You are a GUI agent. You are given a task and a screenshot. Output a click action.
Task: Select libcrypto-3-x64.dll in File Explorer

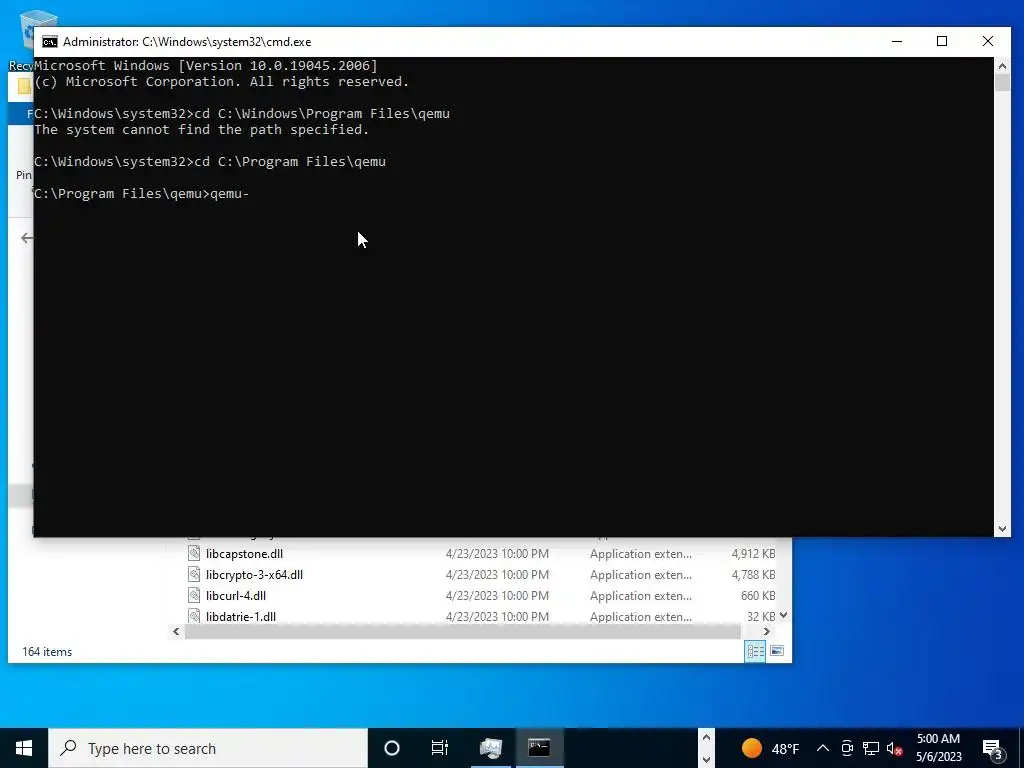[254, 575]
